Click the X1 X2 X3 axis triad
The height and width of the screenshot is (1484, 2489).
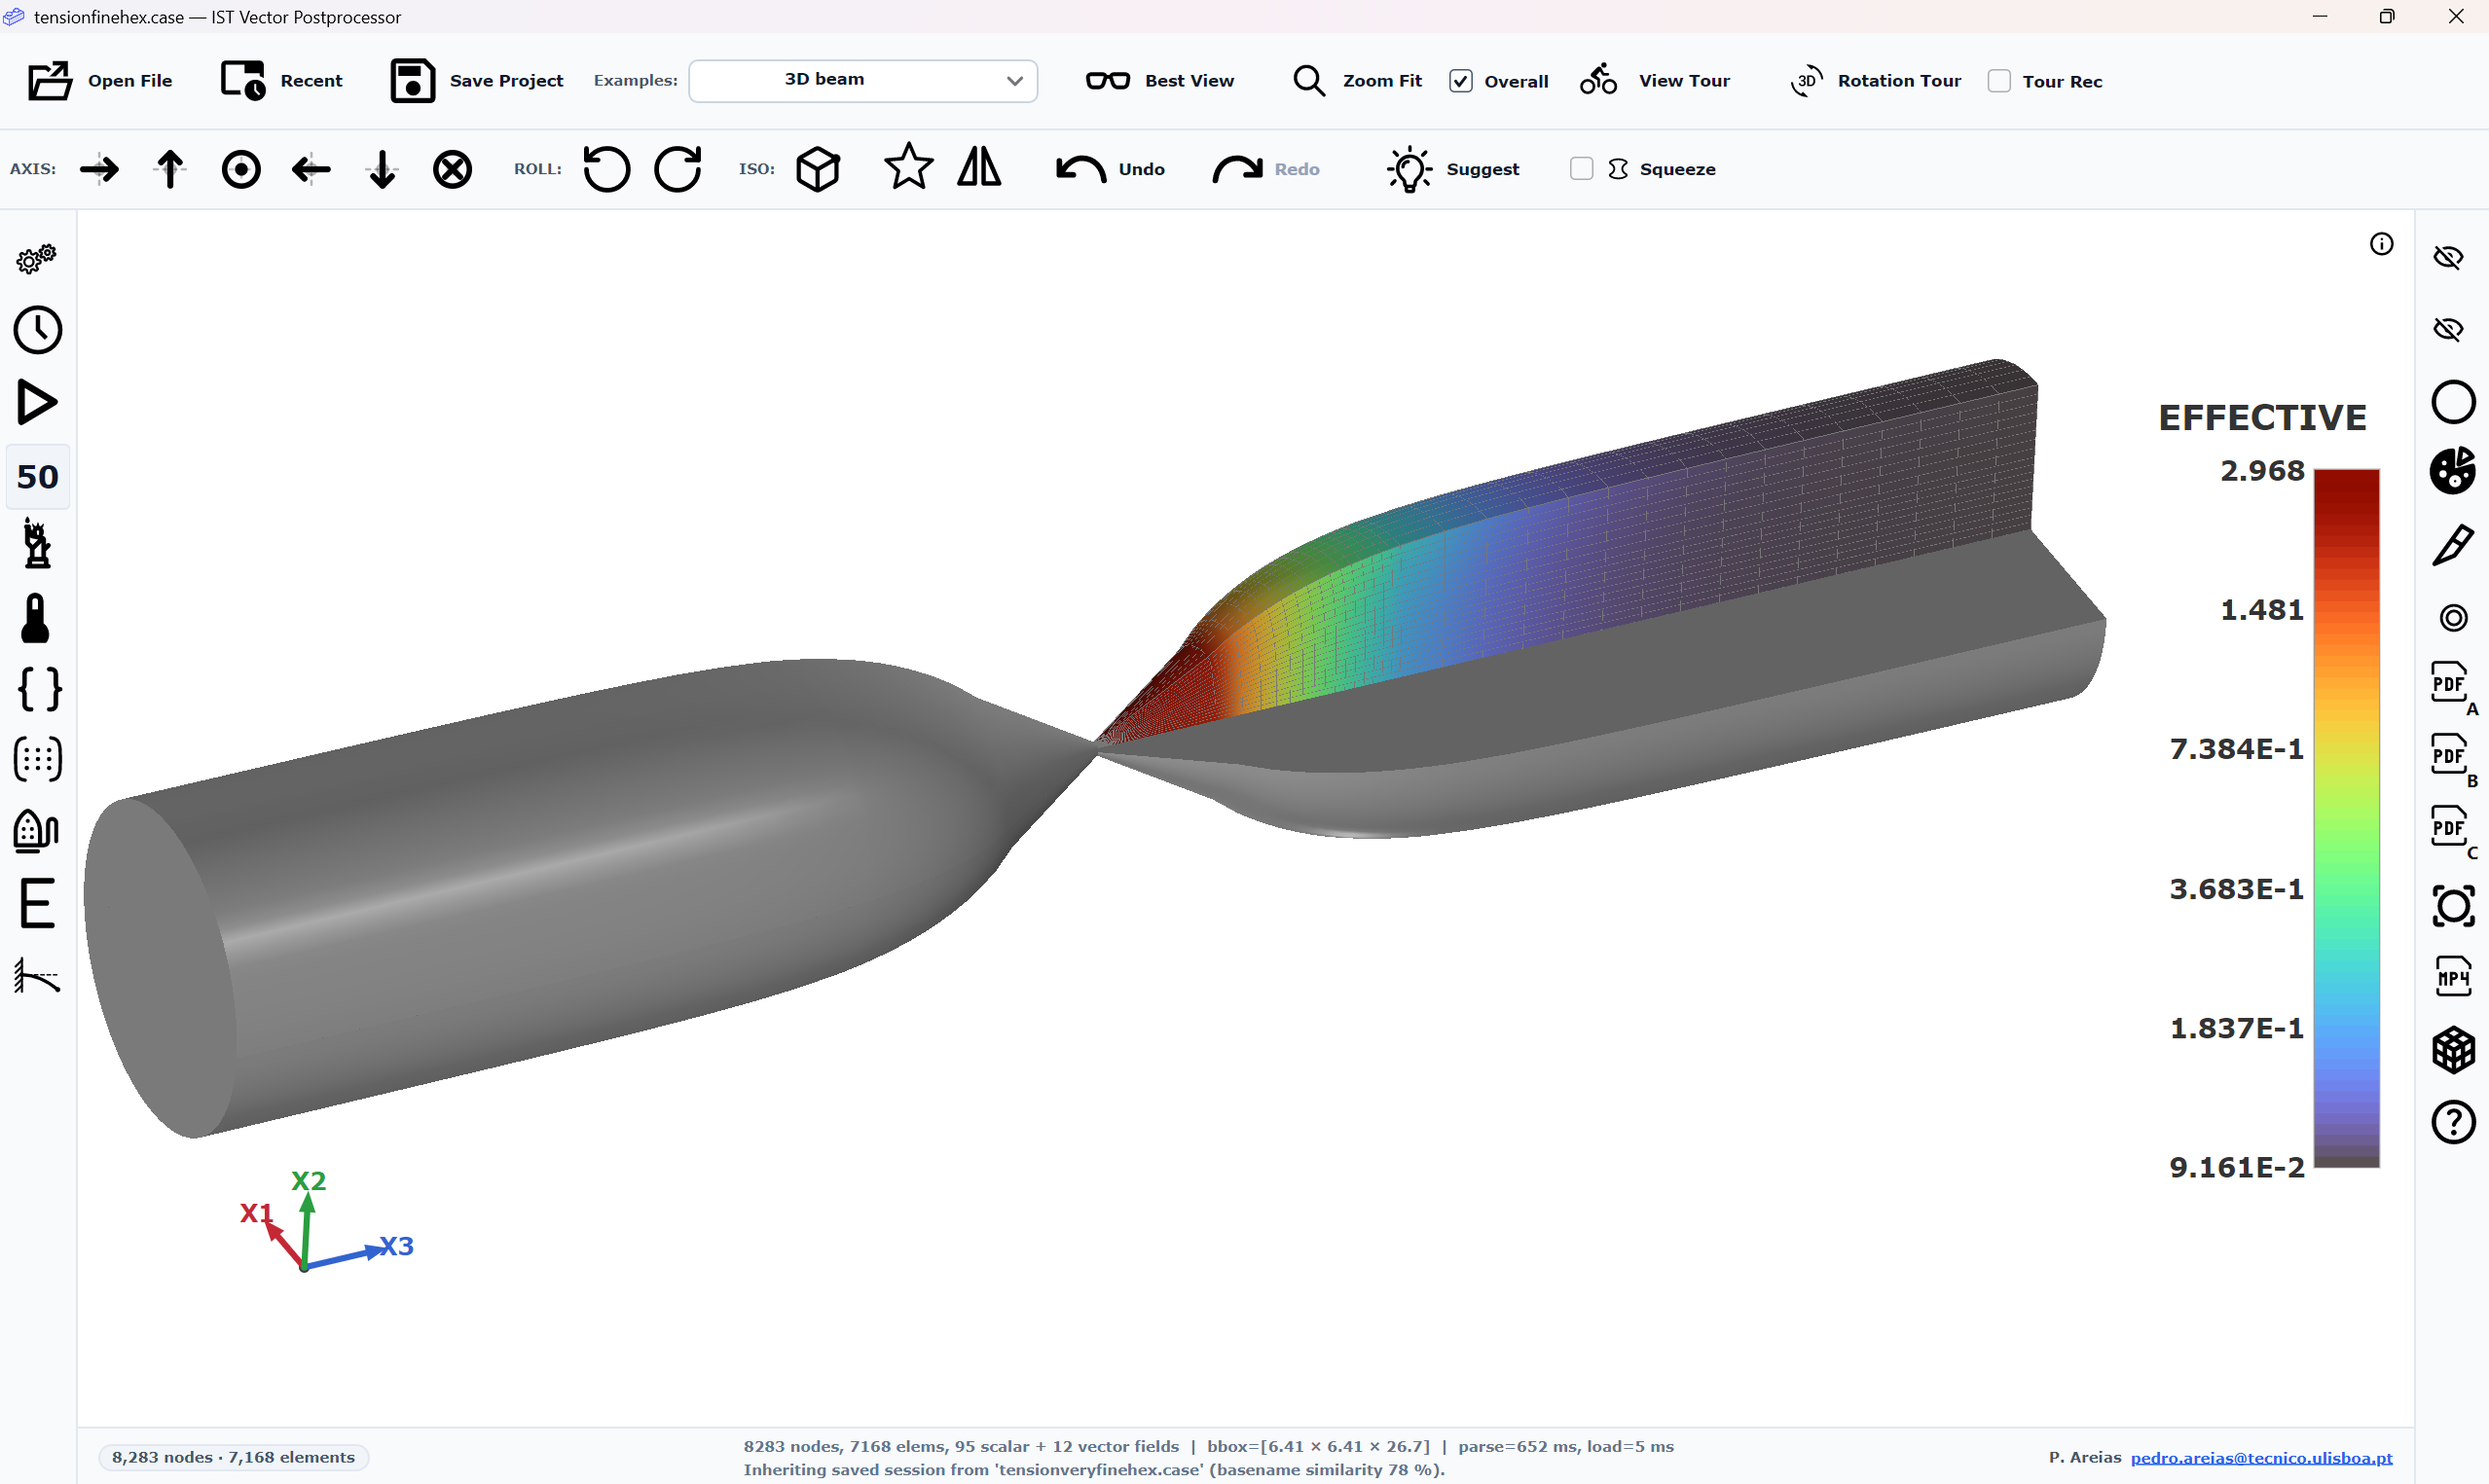[x=325, y=1222]
